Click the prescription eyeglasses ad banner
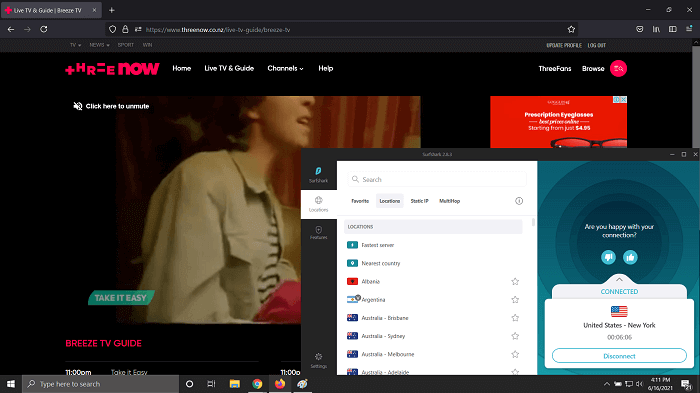Viewport: 700px width, 393px height. pyautogui.click(x=558, y=122)
